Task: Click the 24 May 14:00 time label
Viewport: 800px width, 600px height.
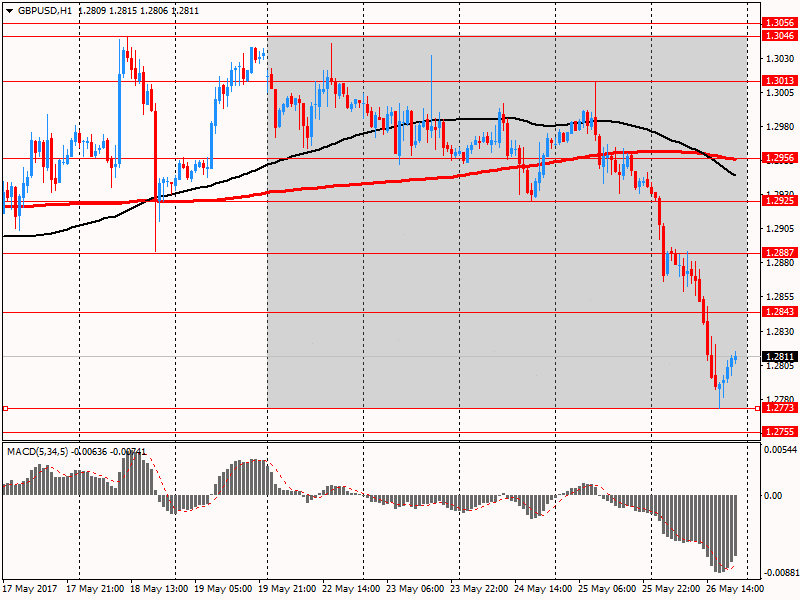Action: 543,588
